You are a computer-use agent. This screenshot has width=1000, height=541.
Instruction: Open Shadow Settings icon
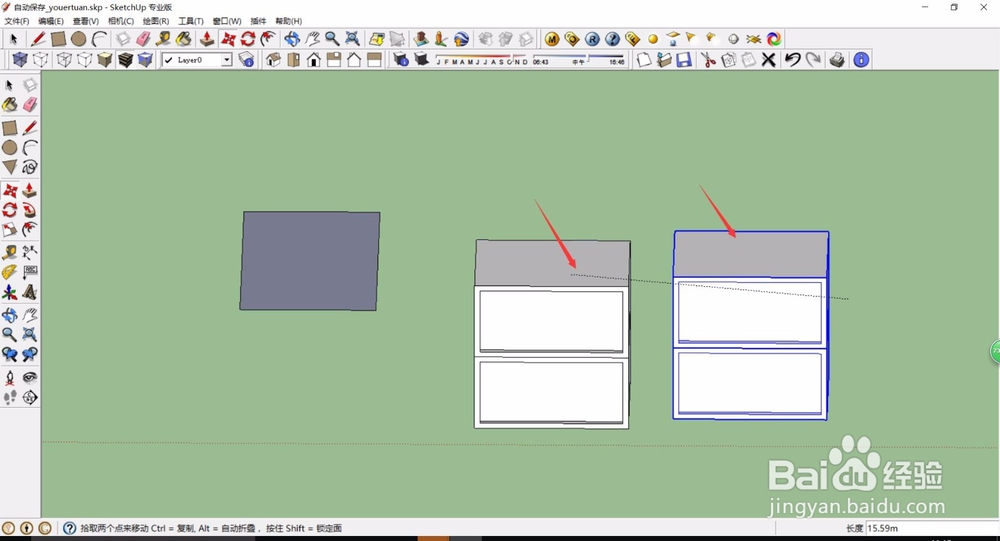[x=401, y=60]
